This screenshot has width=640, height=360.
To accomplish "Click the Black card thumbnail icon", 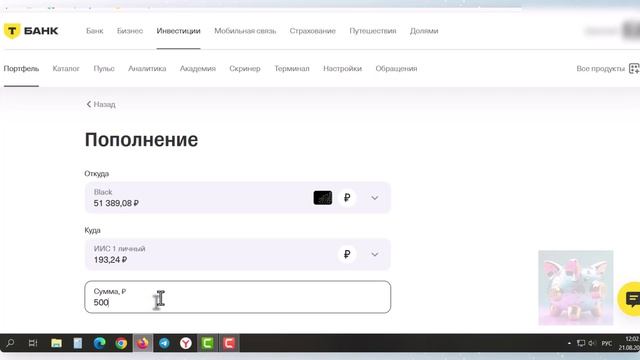I will click(322, 198).
